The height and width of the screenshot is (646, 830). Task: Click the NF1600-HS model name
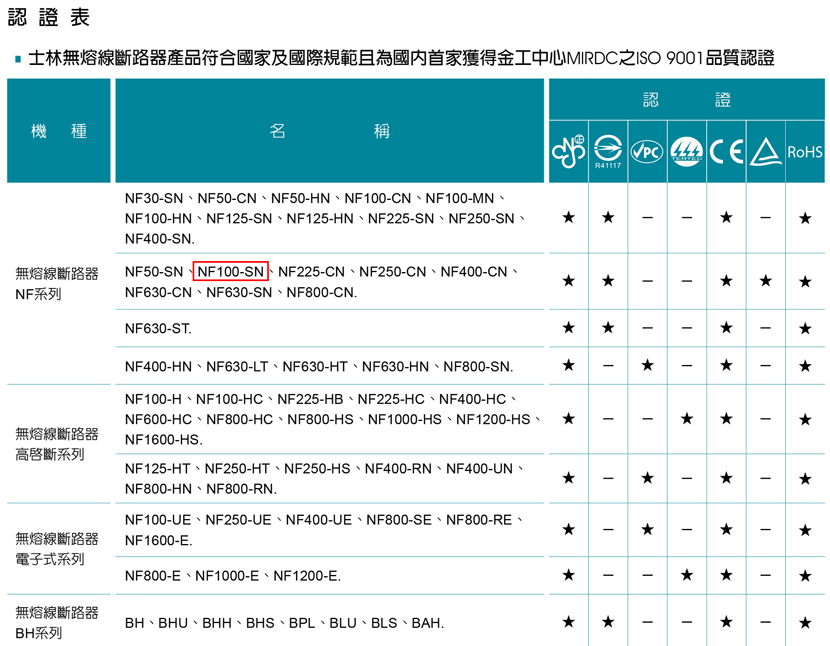(x=164, y=440)
